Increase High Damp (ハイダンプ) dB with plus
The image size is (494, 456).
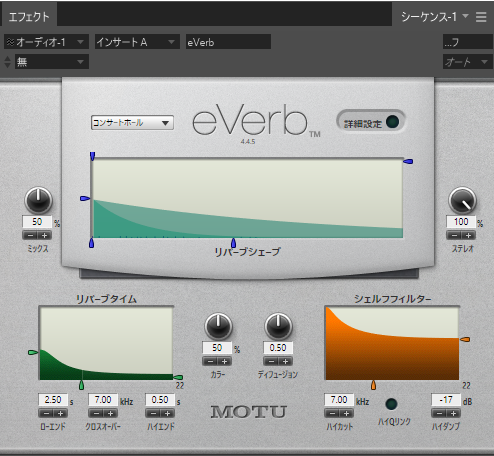pyautogui.click(x=453, y=413)
